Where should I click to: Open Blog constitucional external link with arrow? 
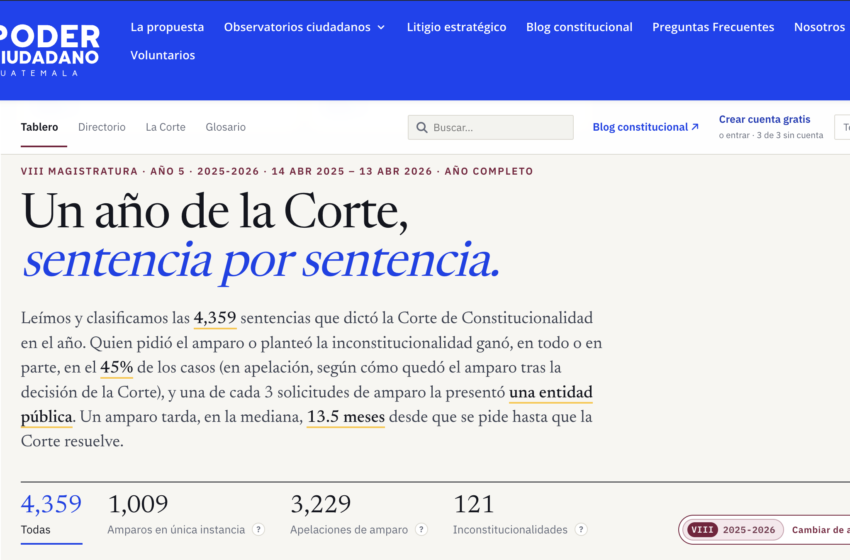coord(645,127)
